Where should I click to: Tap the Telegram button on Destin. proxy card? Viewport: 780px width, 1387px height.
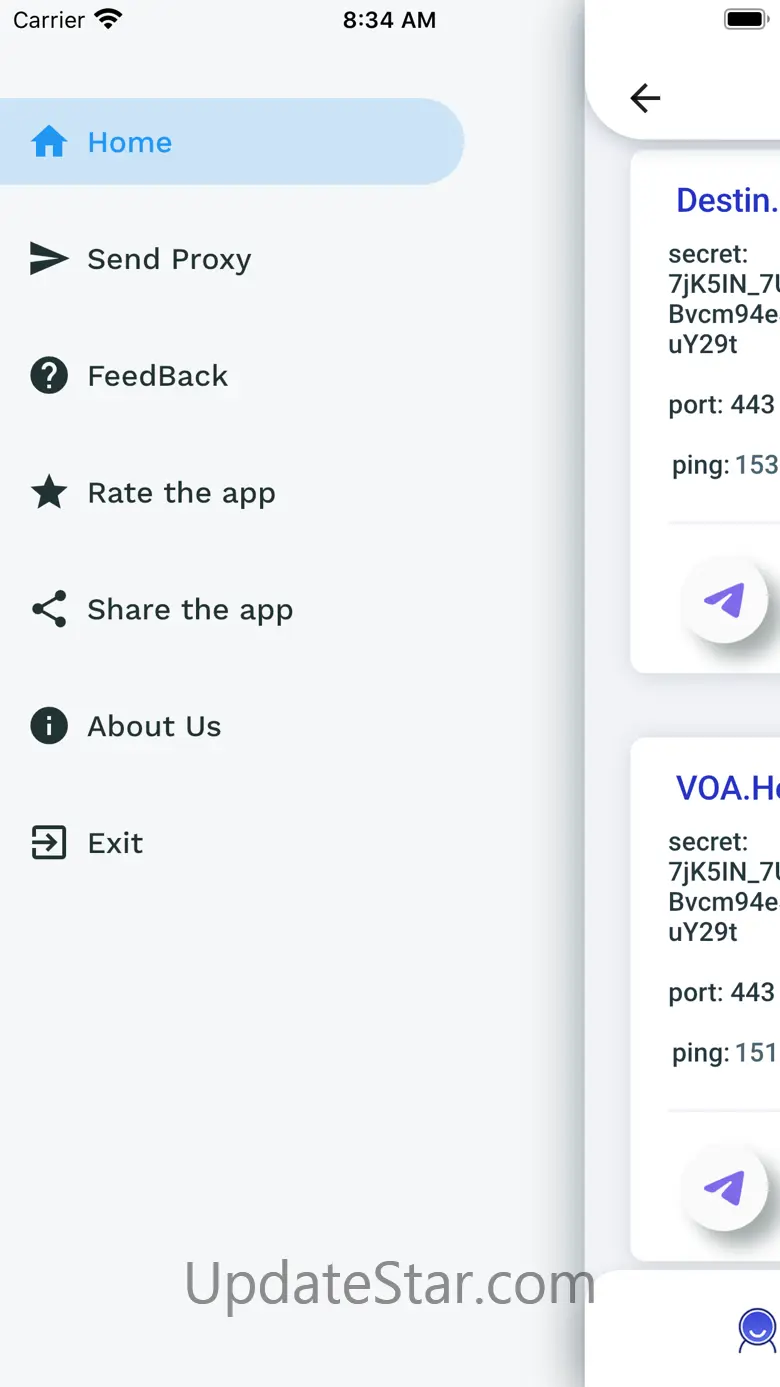(x=725, y=600)
